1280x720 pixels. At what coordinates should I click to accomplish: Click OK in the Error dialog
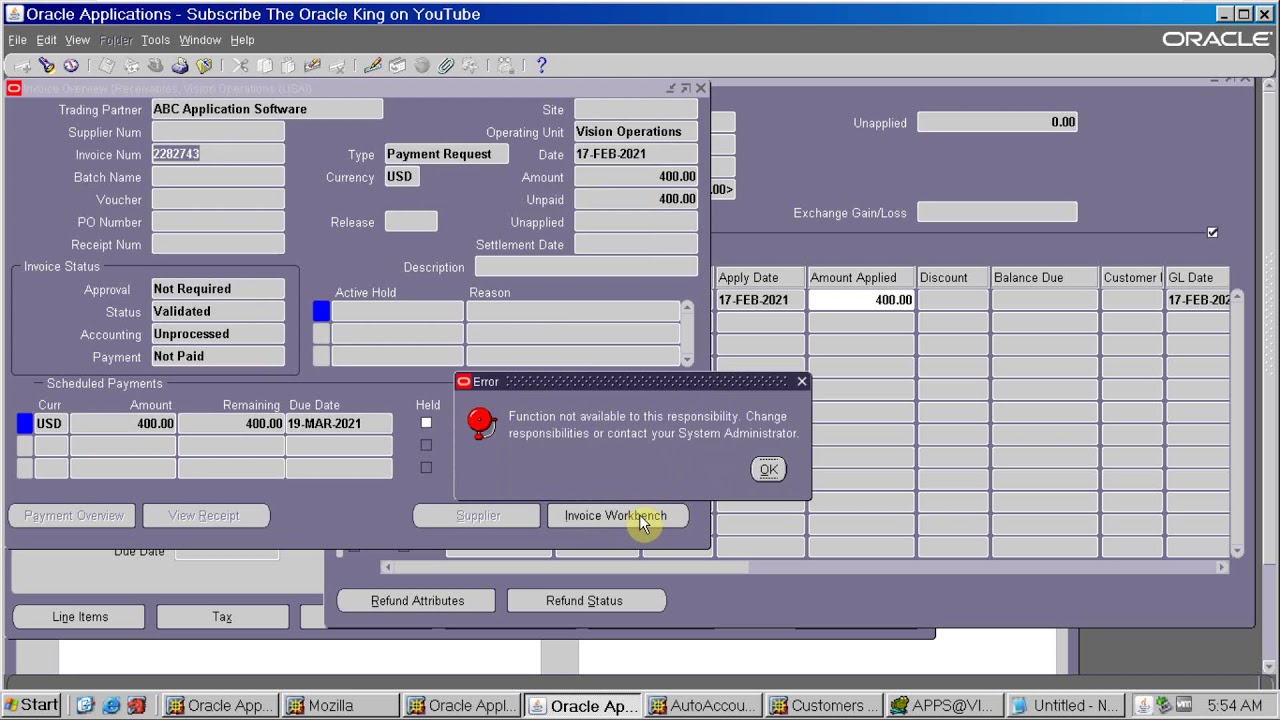click(768, 470)
